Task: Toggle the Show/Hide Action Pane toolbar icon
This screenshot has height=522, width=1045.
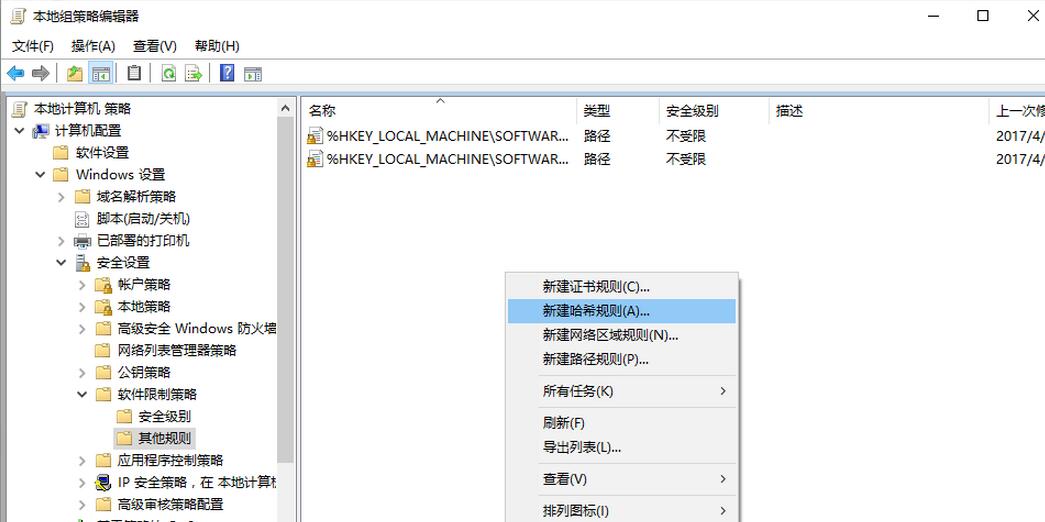Action: tap(253, 73)
